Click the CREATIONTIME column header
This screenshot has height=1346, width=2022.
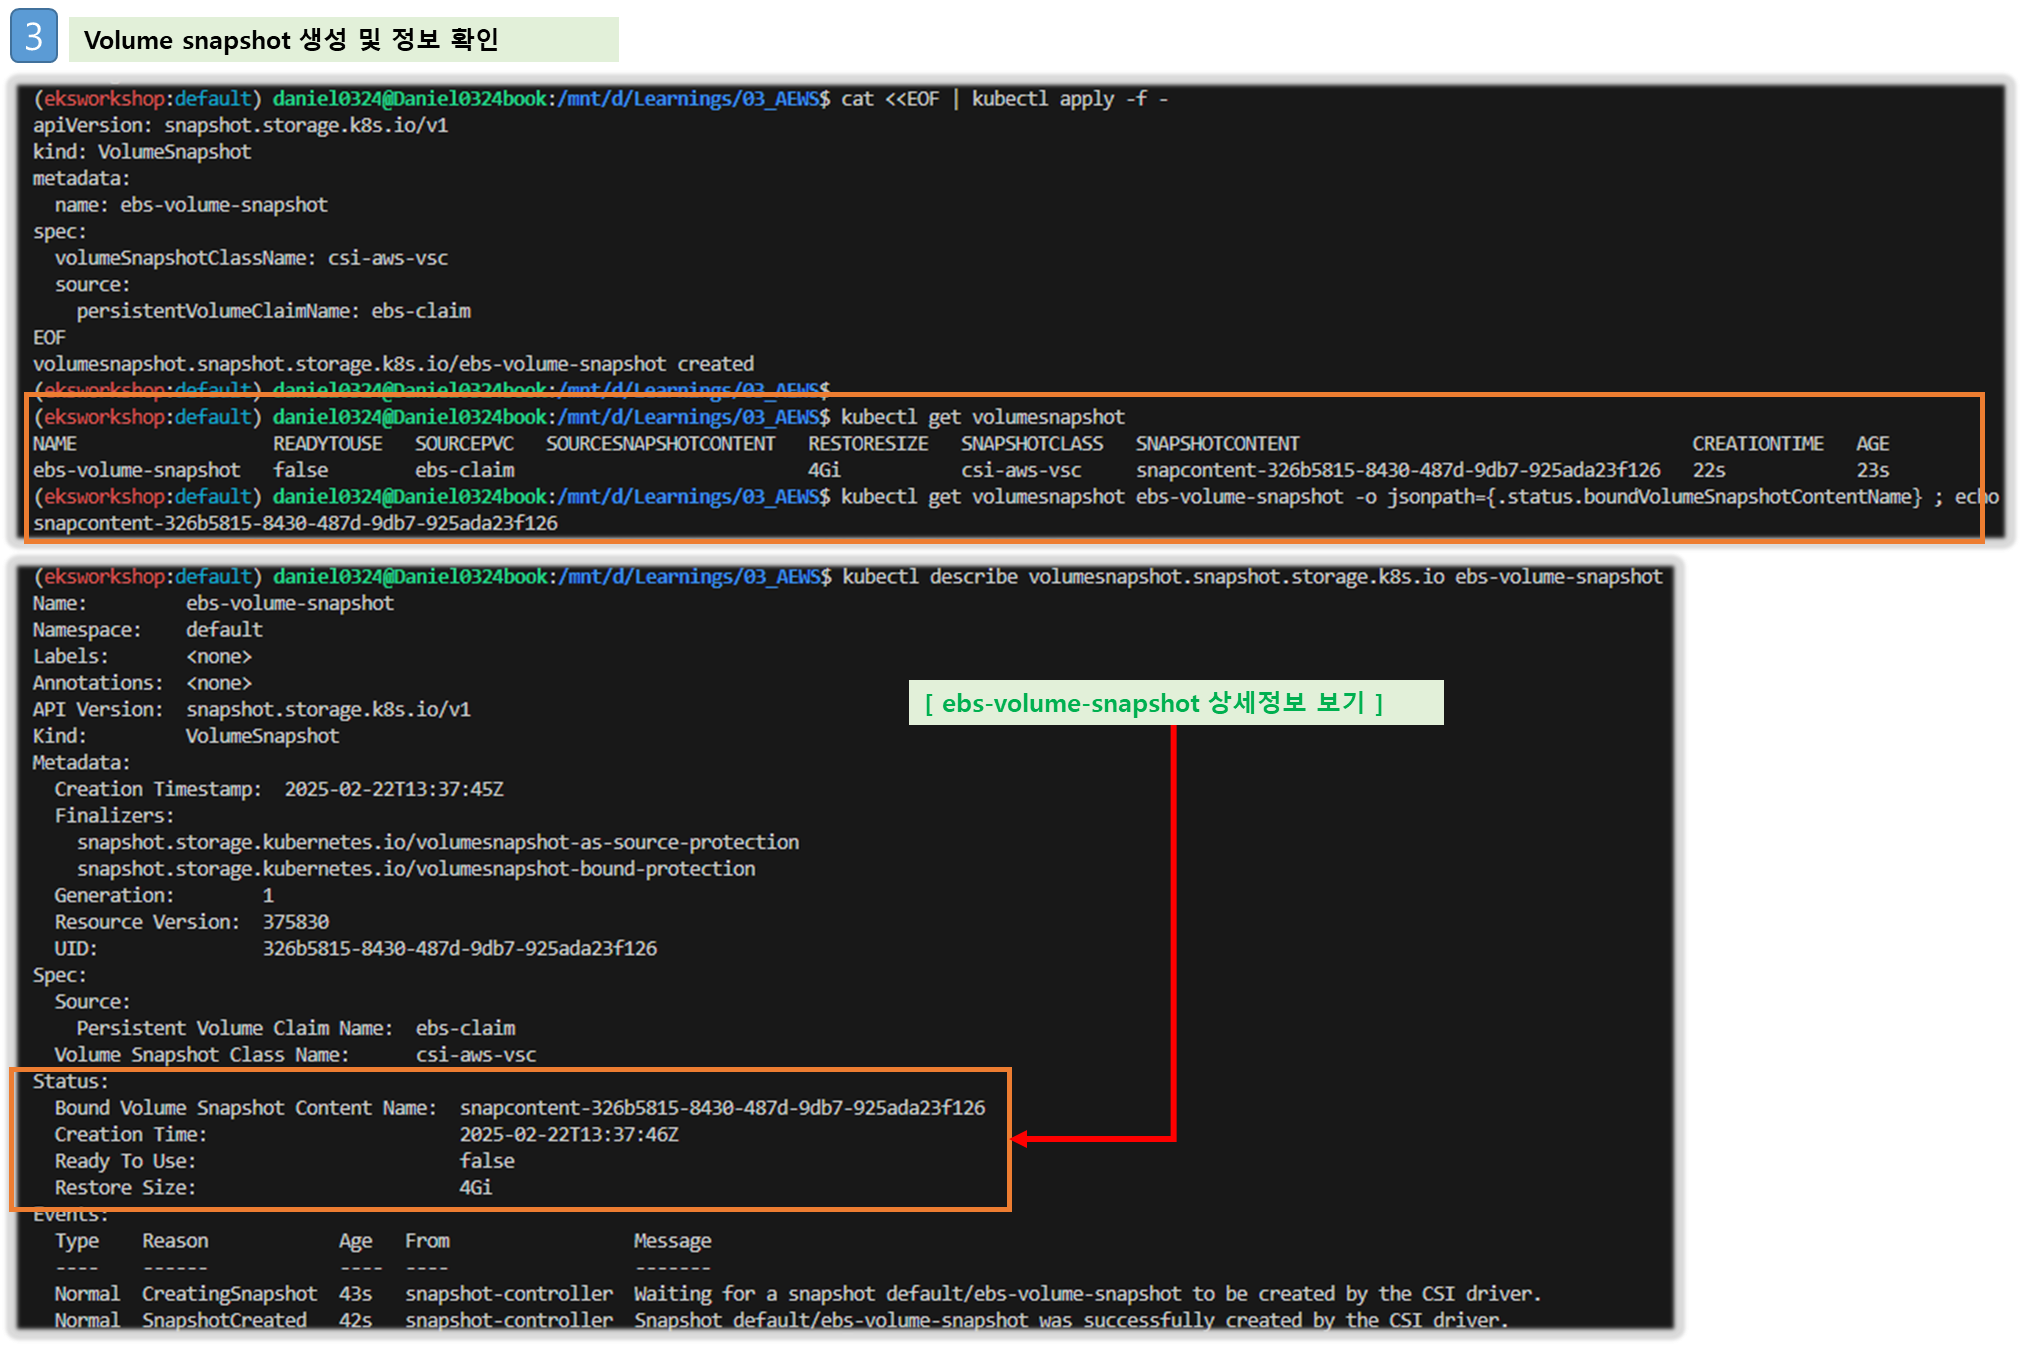tap(1757, 444)
